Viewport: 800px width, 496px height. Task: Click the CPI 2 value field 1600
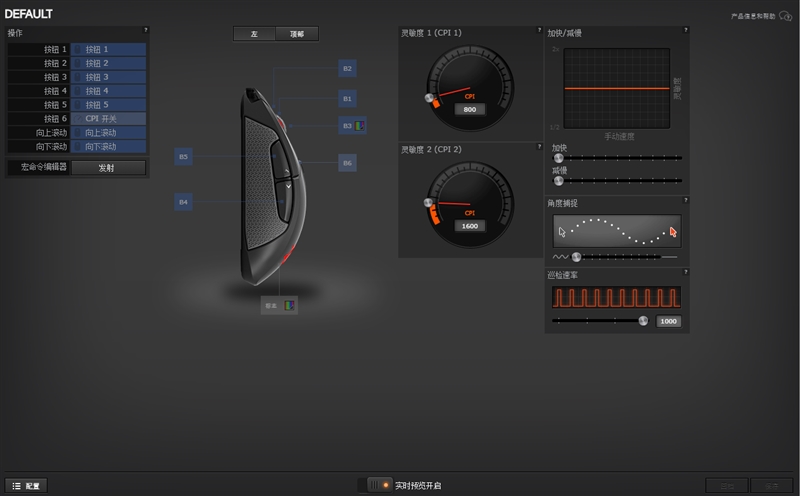pyautogui.click(x=469, y=226)
